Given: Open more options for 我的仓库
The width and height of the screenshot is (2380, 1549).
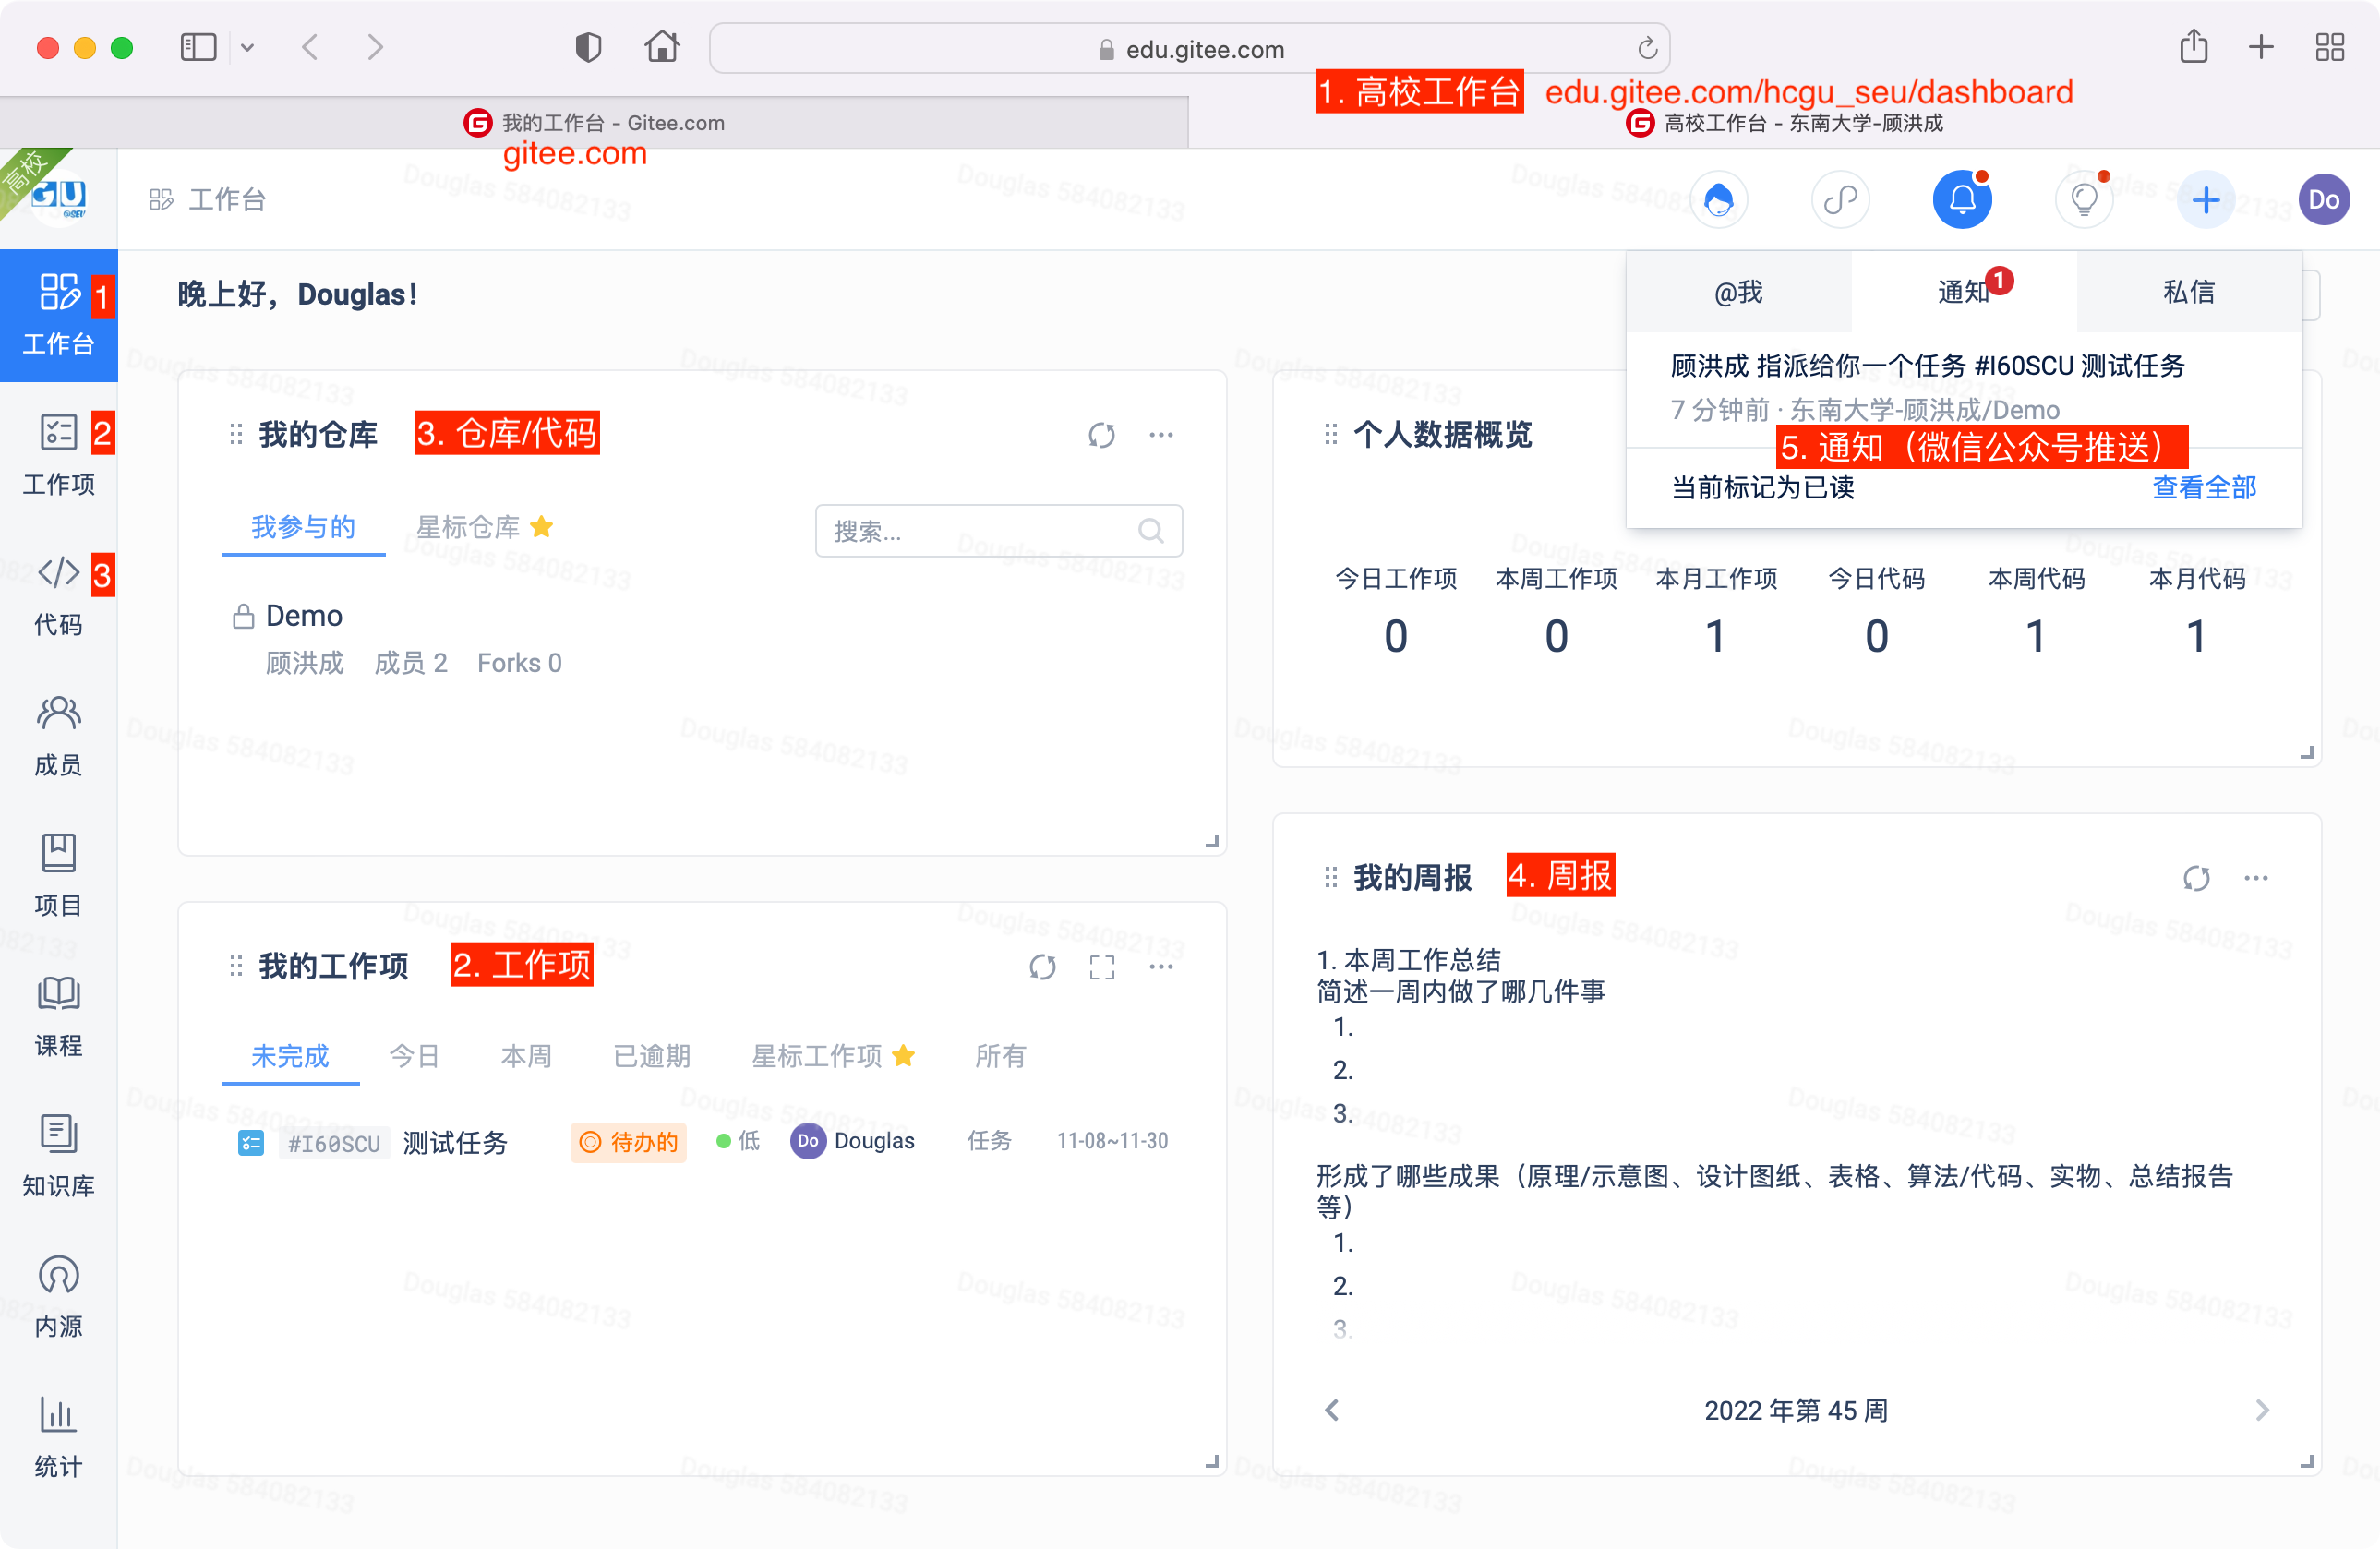Looking at the screenshot, I should [x=1161, y=435].
